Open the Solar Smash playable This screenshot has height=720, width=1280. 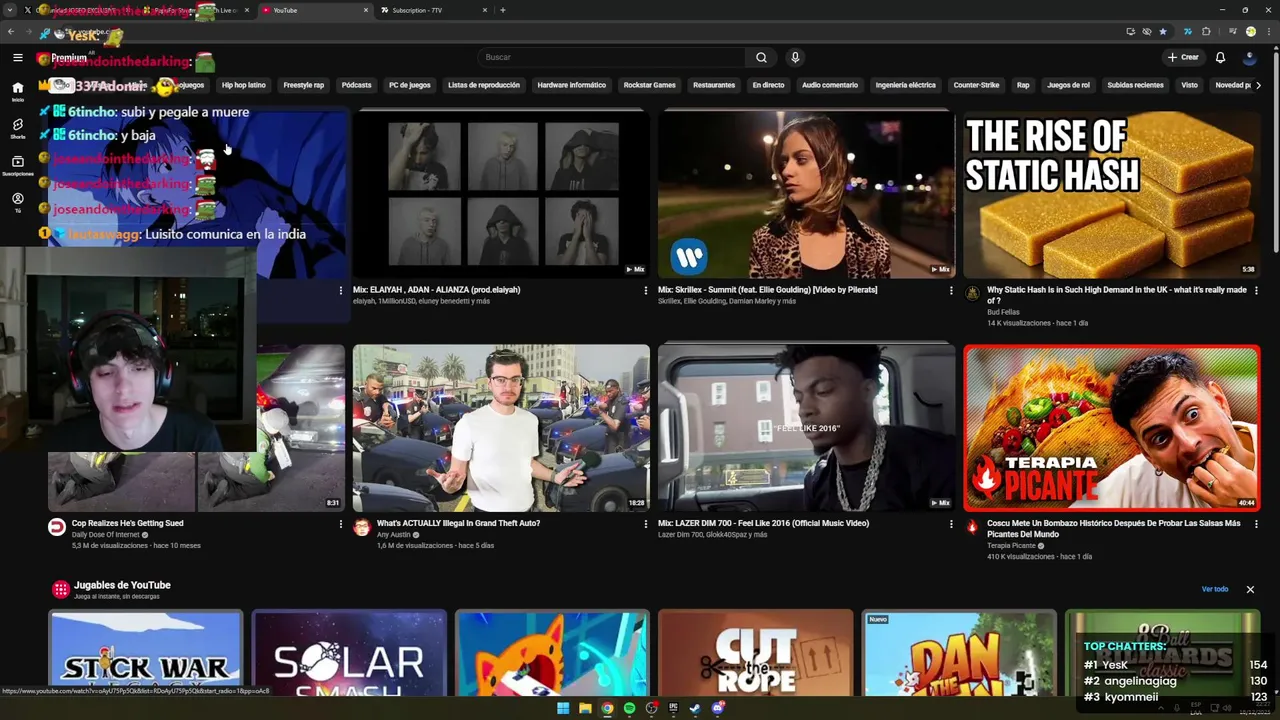click(349, 653)
